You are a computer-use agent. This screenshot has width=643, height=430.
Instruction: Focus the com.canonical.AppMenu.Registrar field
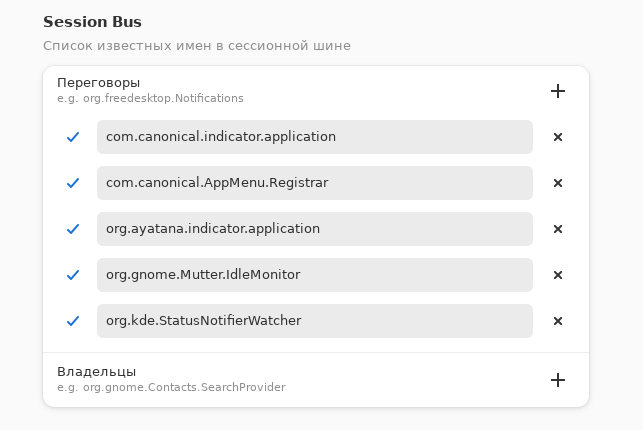click(314, 183)
